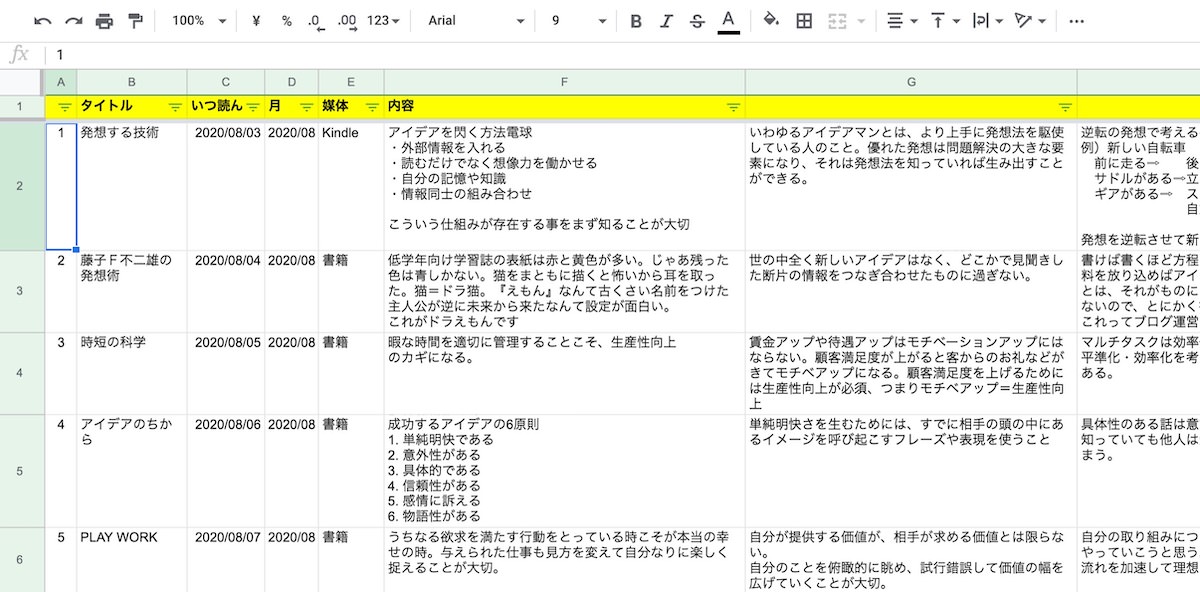Select cell starting with いわゆるアイデアマンとは
Viewport: 1200px width, 592px height.
click(911, 186)
